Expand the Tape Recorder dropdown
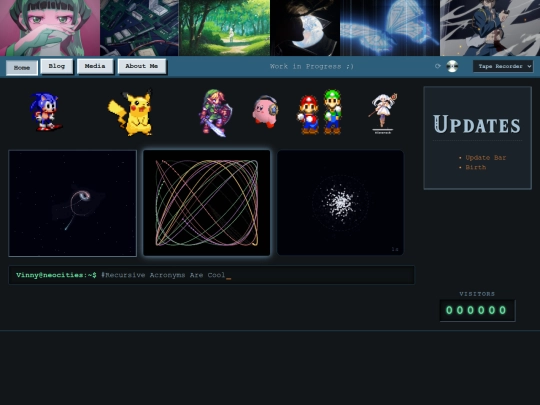This screenshot has height=405, width=540. click(503, 66)
